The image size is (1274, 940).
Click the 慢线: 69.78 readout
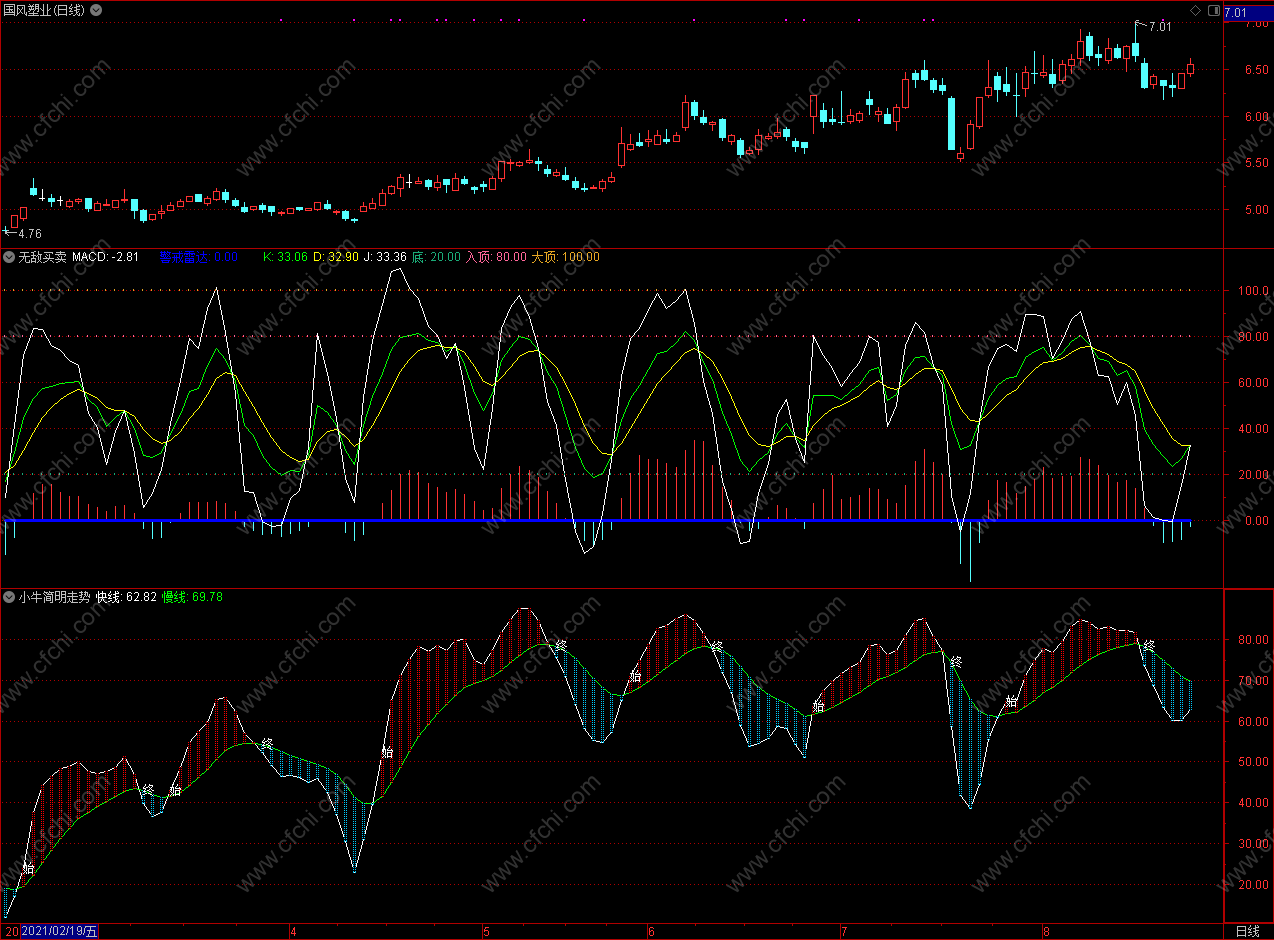pyautogui.click(x=192, y=597)
